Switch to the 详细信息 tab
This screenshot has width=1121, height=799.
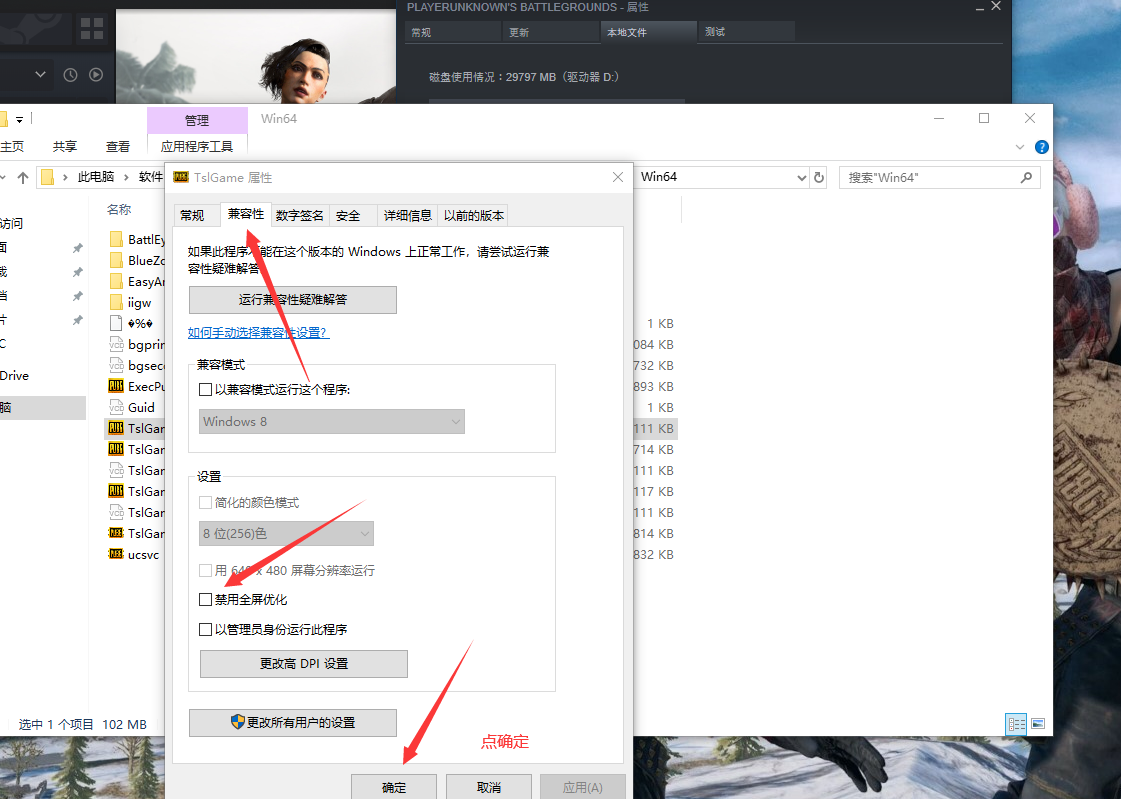click(408, 215)
